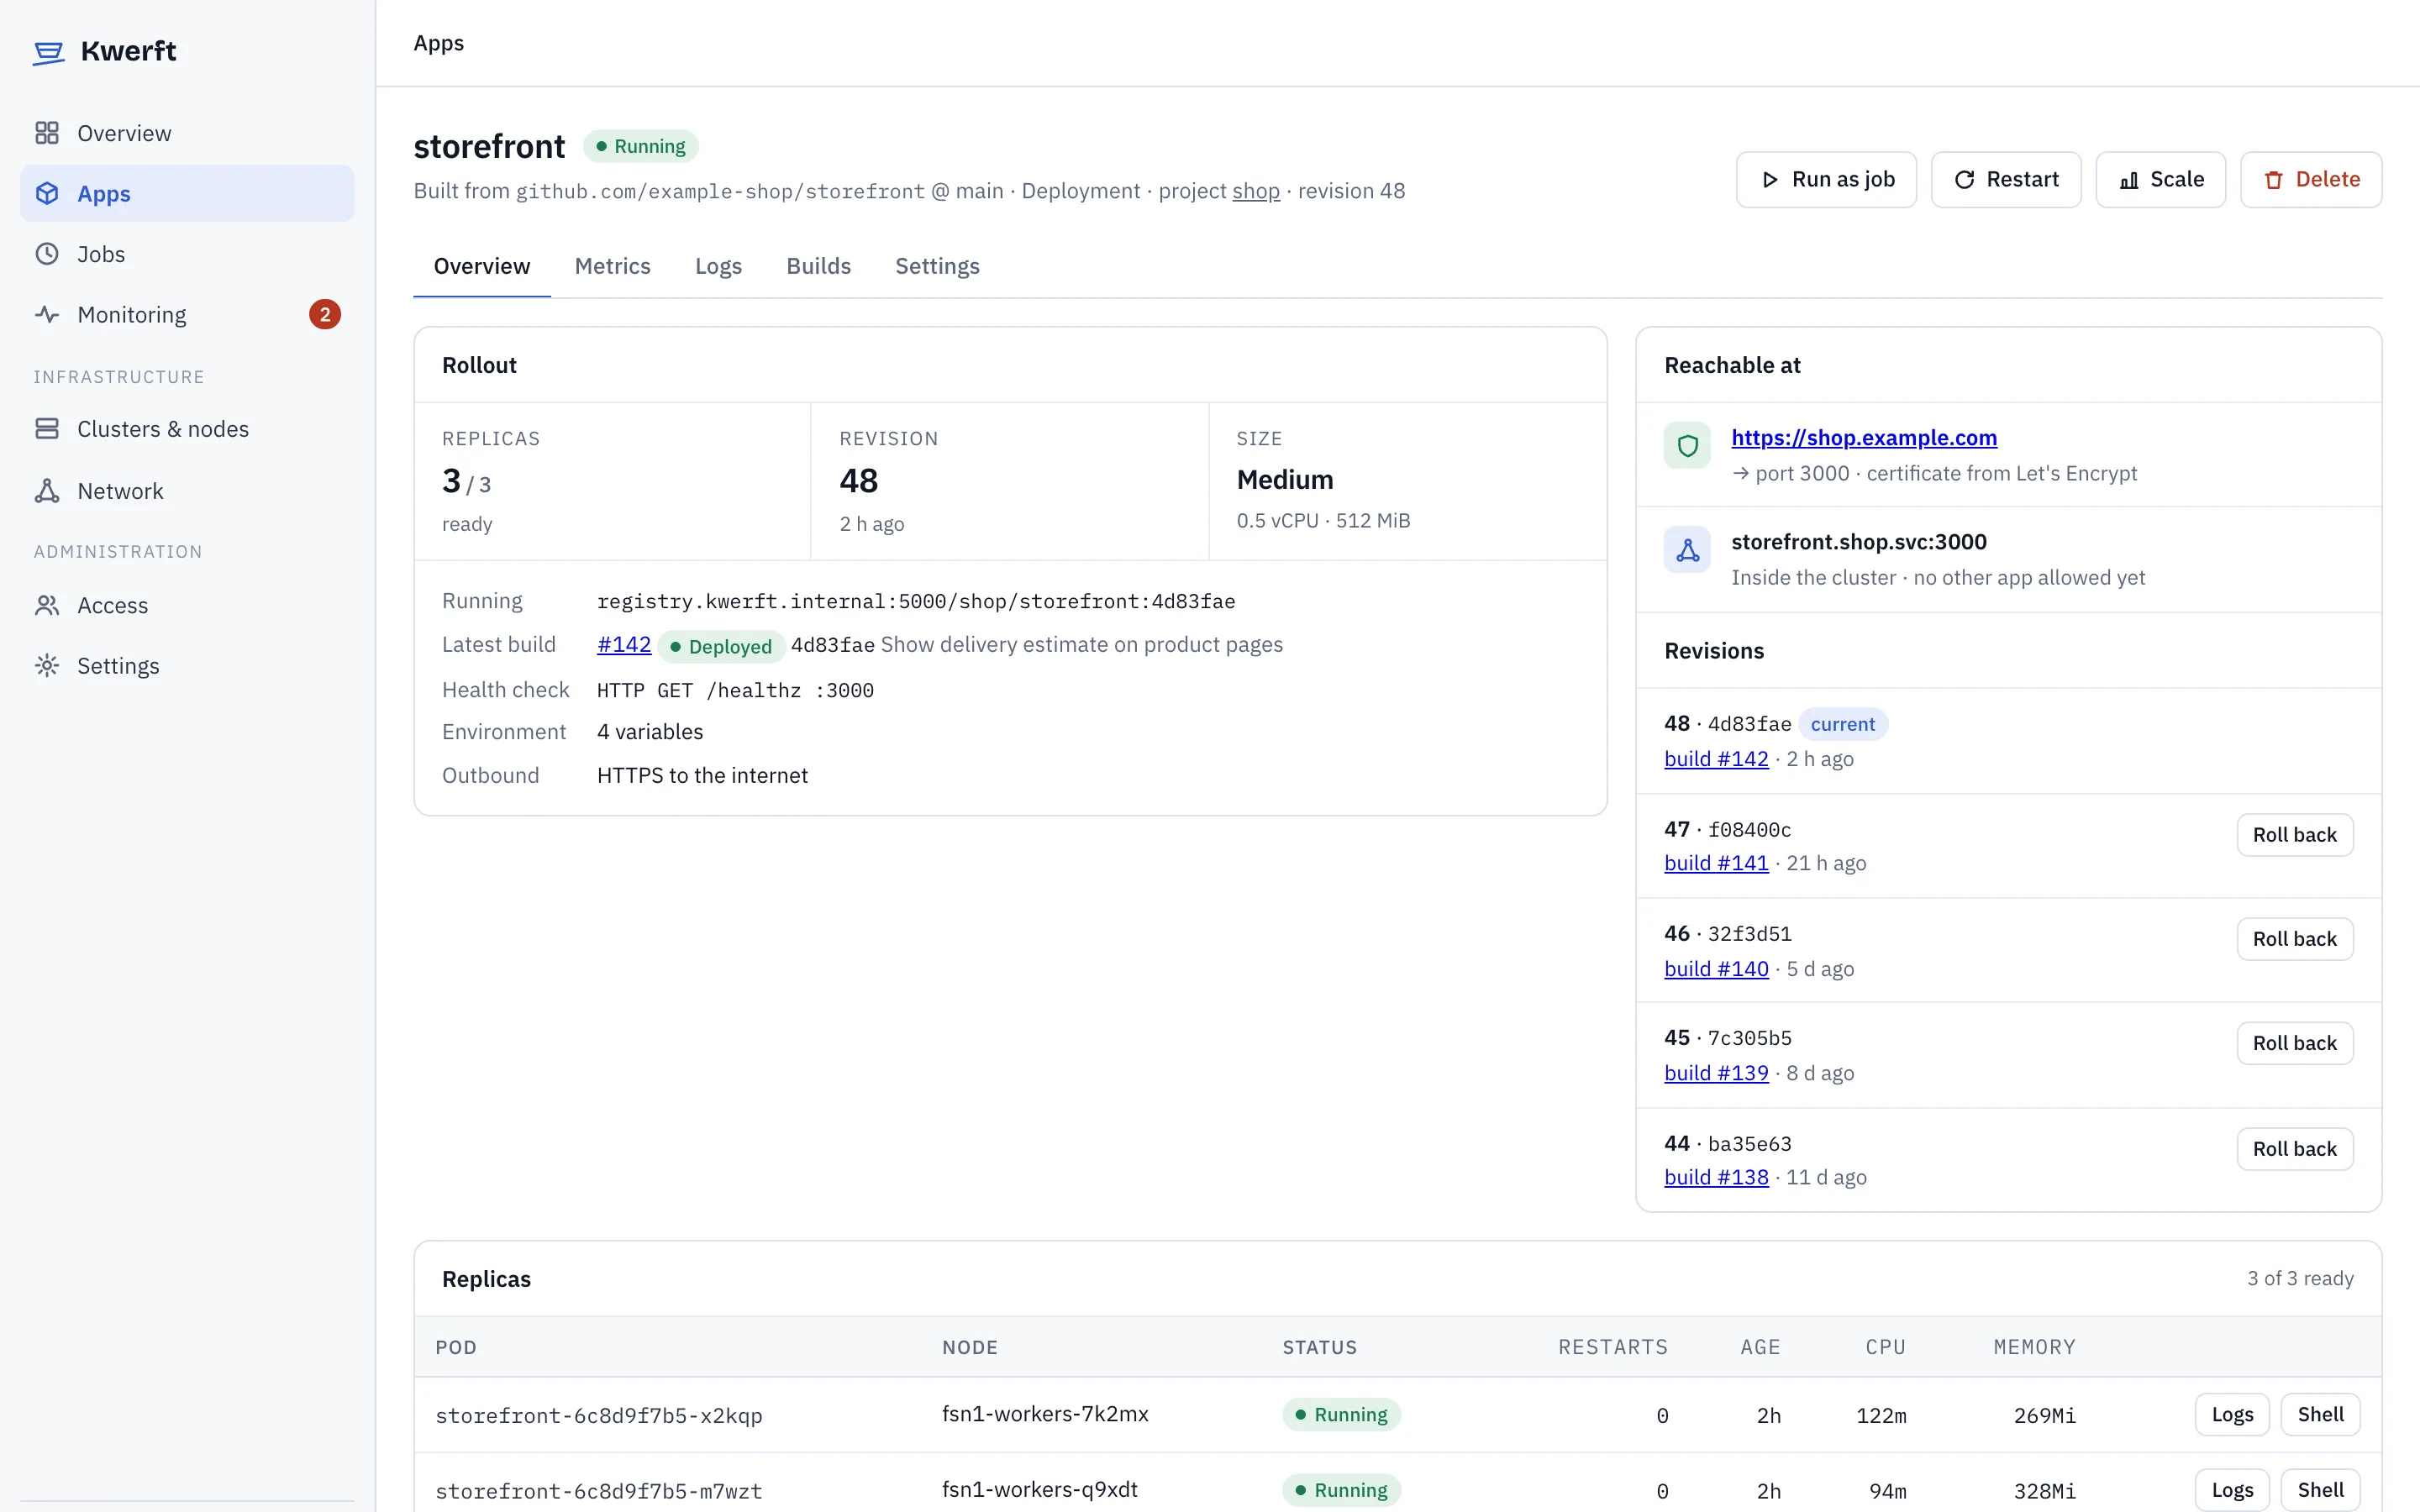Viewport: 2420px width, 1512px height.
Task: Restart the storefront app
Action: point(2006,180)
